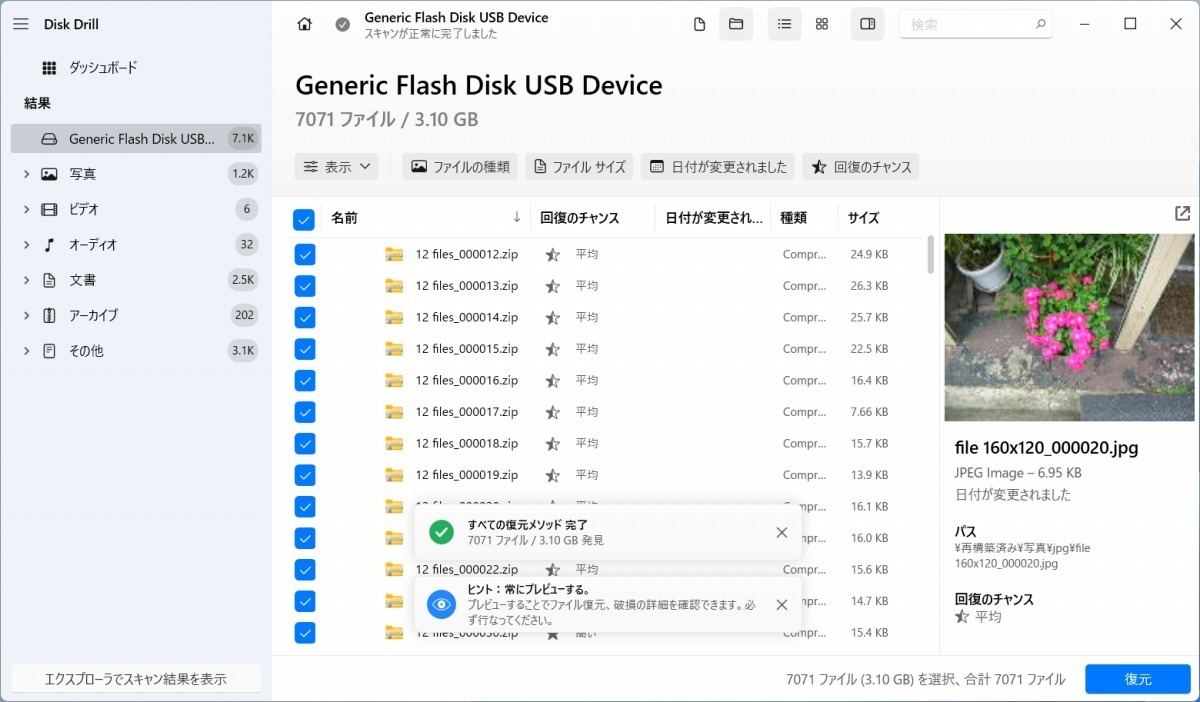Expand the アーカイブ category chevron
The image size is (1200, 702).
coord(26,315)
